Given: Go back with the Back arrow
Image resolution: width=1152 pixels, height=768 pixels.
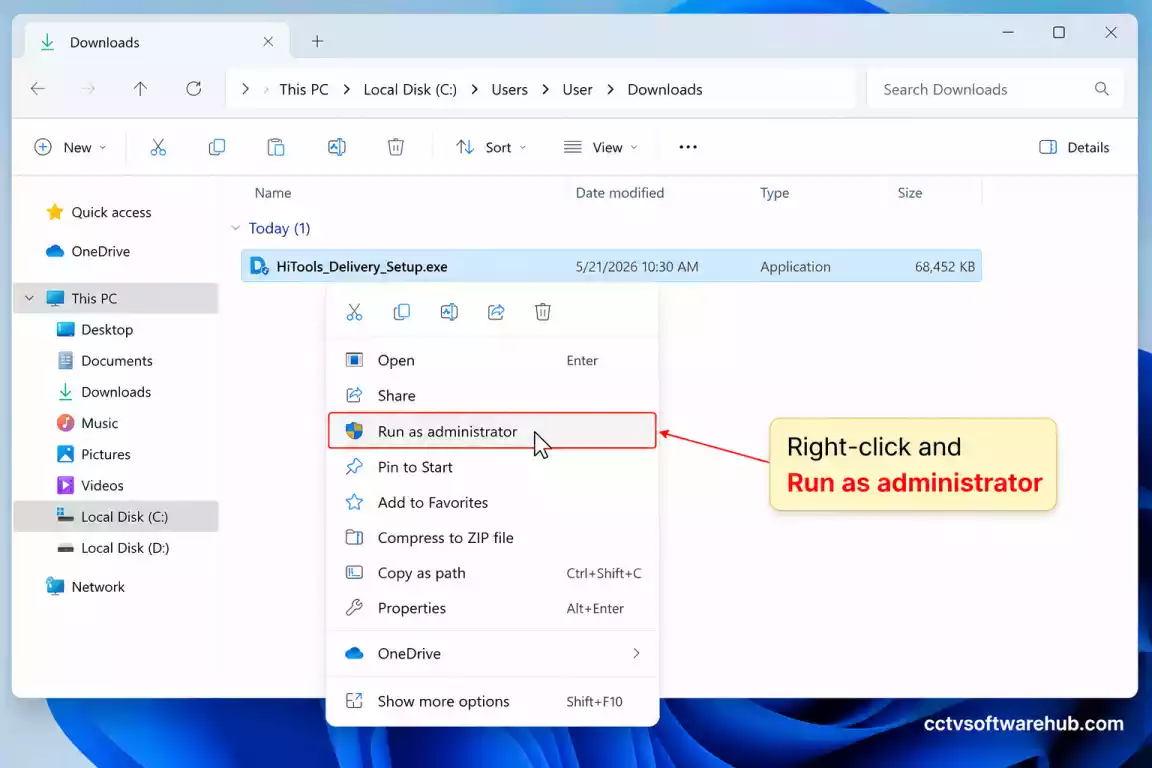Looking at the screenshot, I should click(x=37, y=89).
